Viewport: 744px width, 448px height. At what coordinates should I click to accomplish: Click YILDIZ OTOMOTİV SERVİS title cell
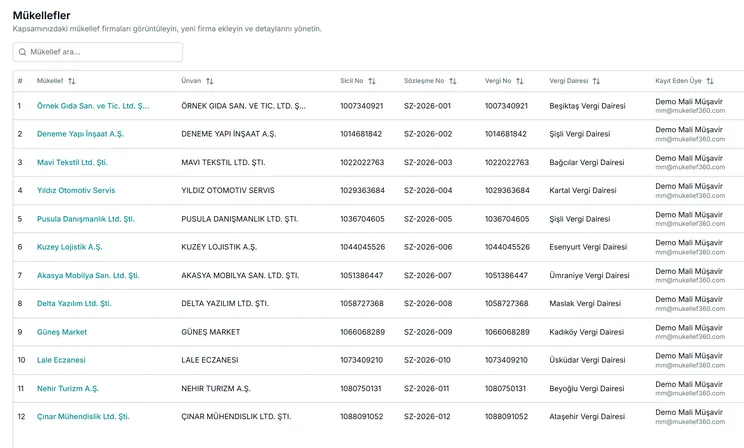click(x=228, y=190)
